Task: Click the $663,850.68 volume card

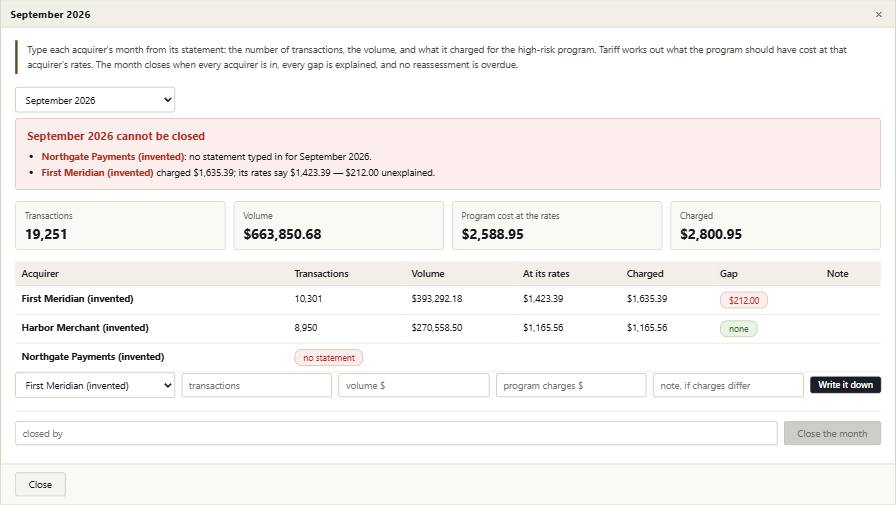Action: [338, 225]
